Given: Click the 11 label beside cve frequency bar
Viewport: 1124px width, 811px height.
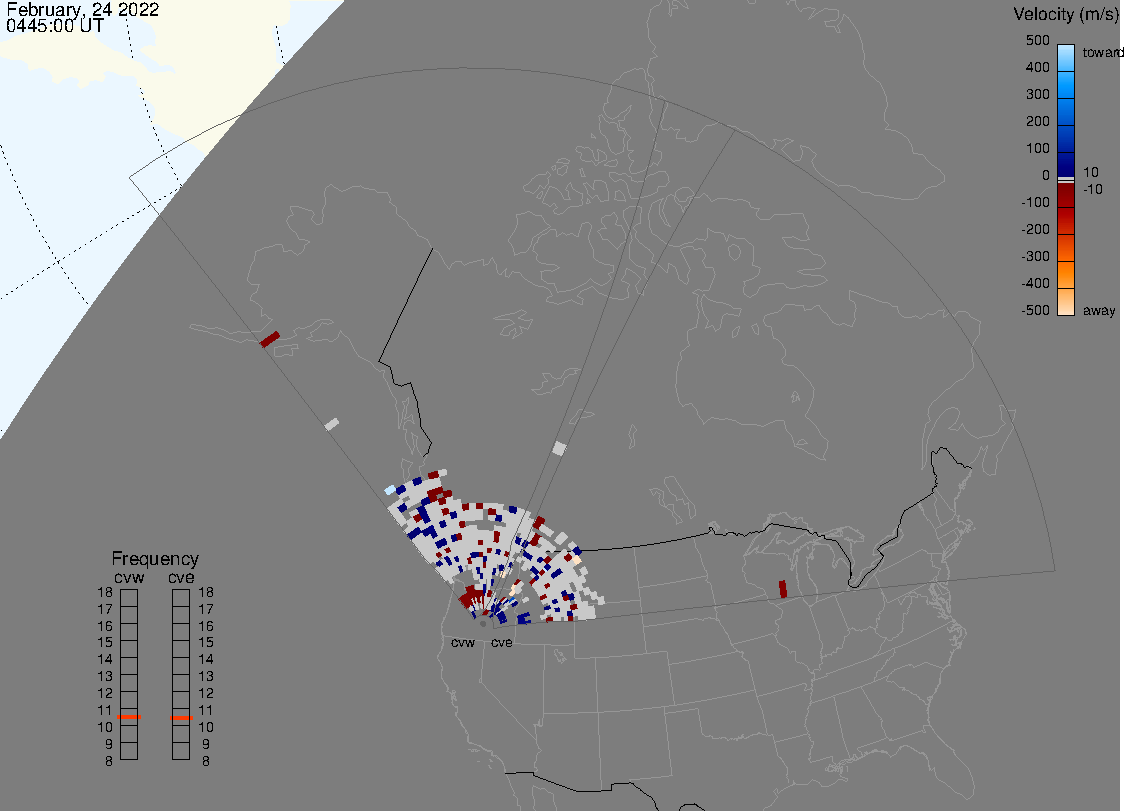Looking at the screenshot, I should [x=206, y=711].
